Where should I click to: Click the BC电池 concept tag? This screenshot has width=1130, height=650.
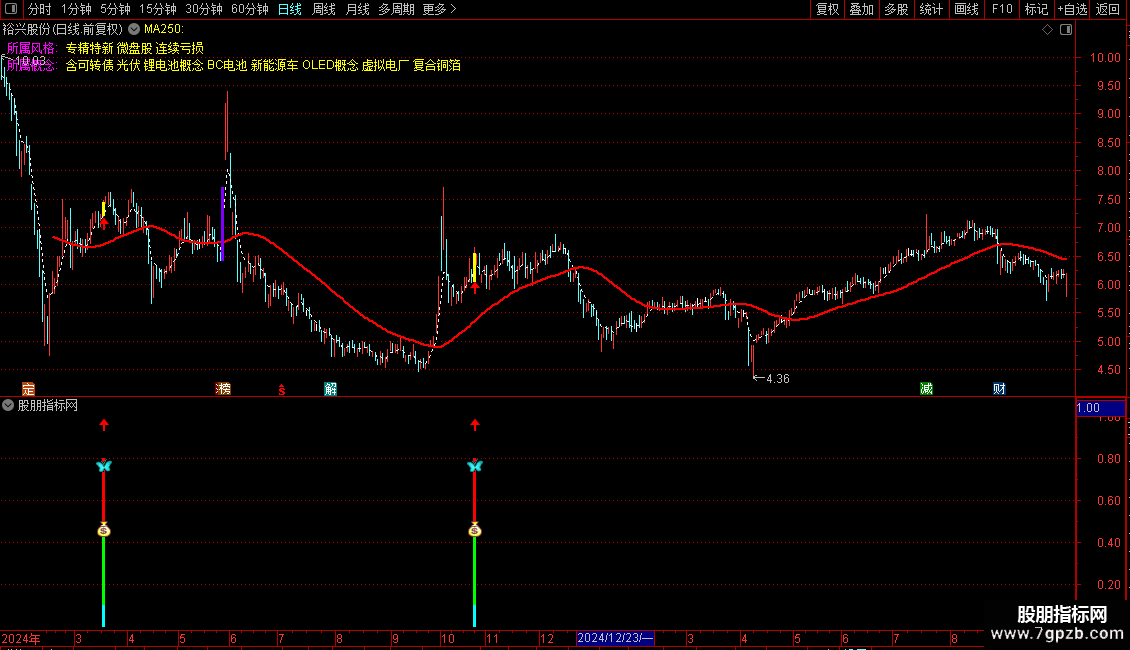click(x=227, y=66)
